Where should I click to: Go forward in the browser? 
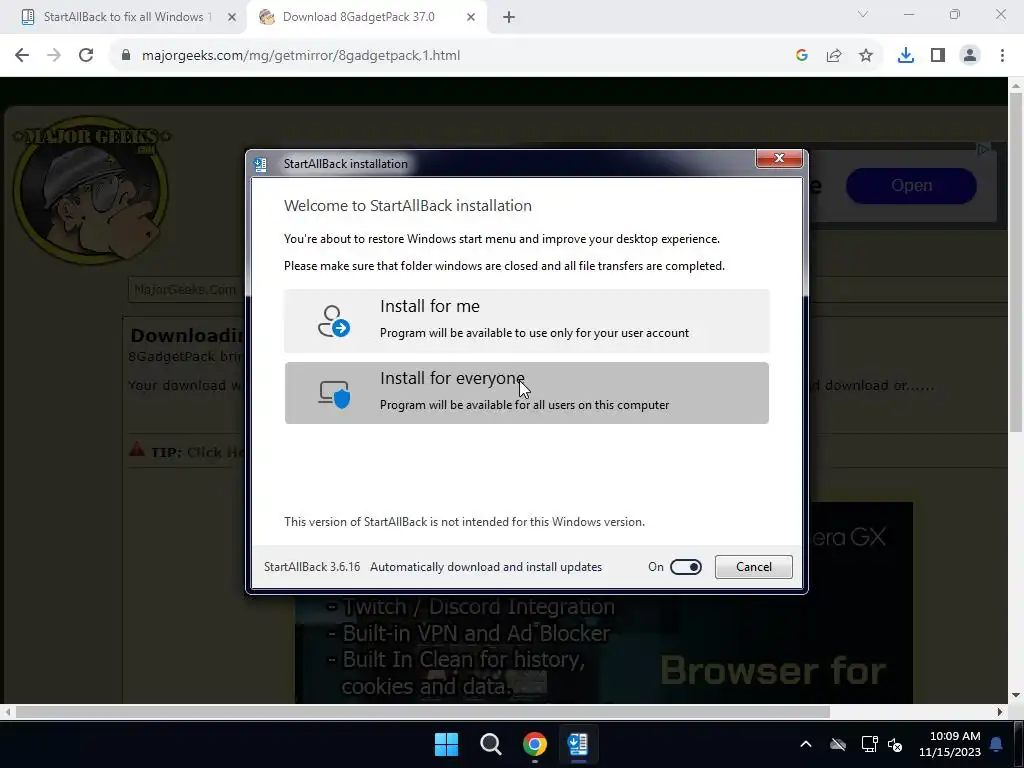tap(54, 56)
